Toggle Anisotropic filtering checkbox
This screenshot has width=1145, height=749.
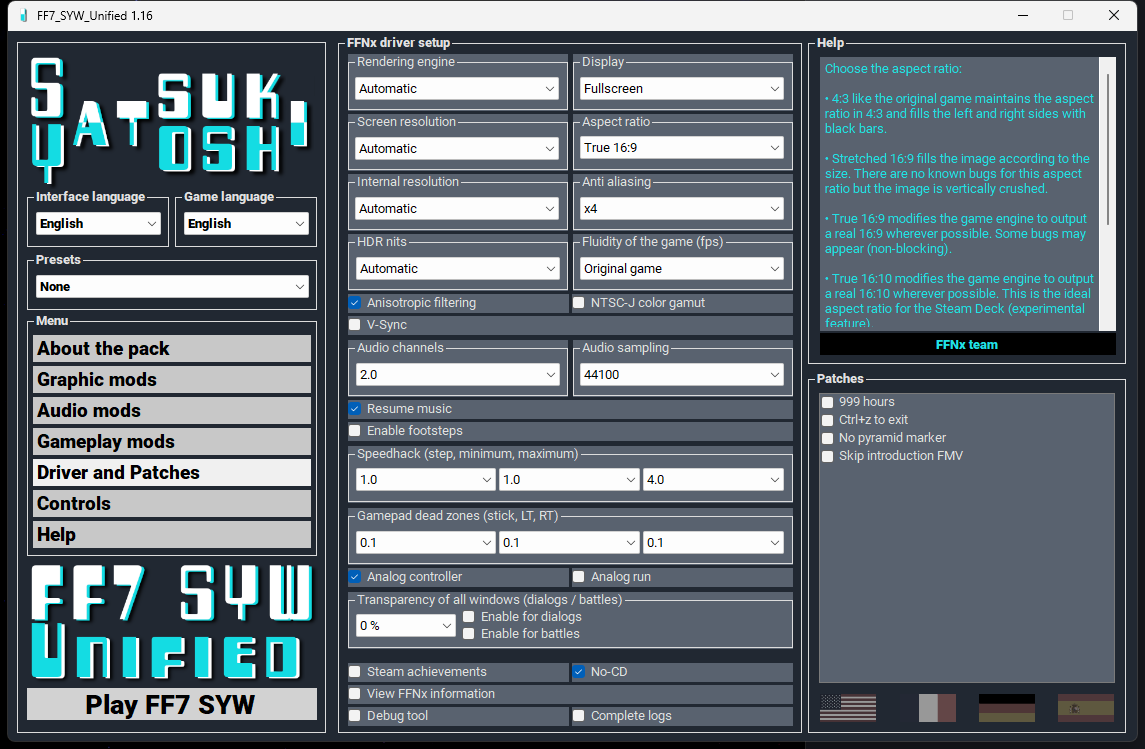click(355, 302)
